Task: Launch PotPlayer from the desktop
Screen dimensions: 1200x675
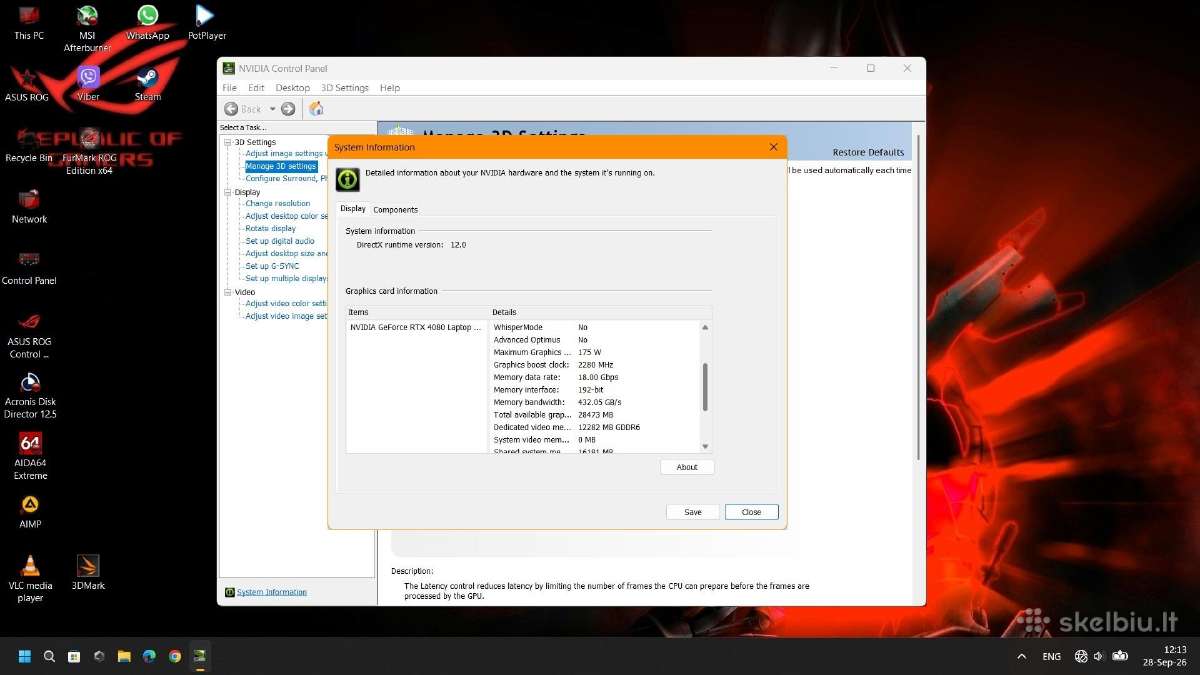Action: (x=206, y=22)
